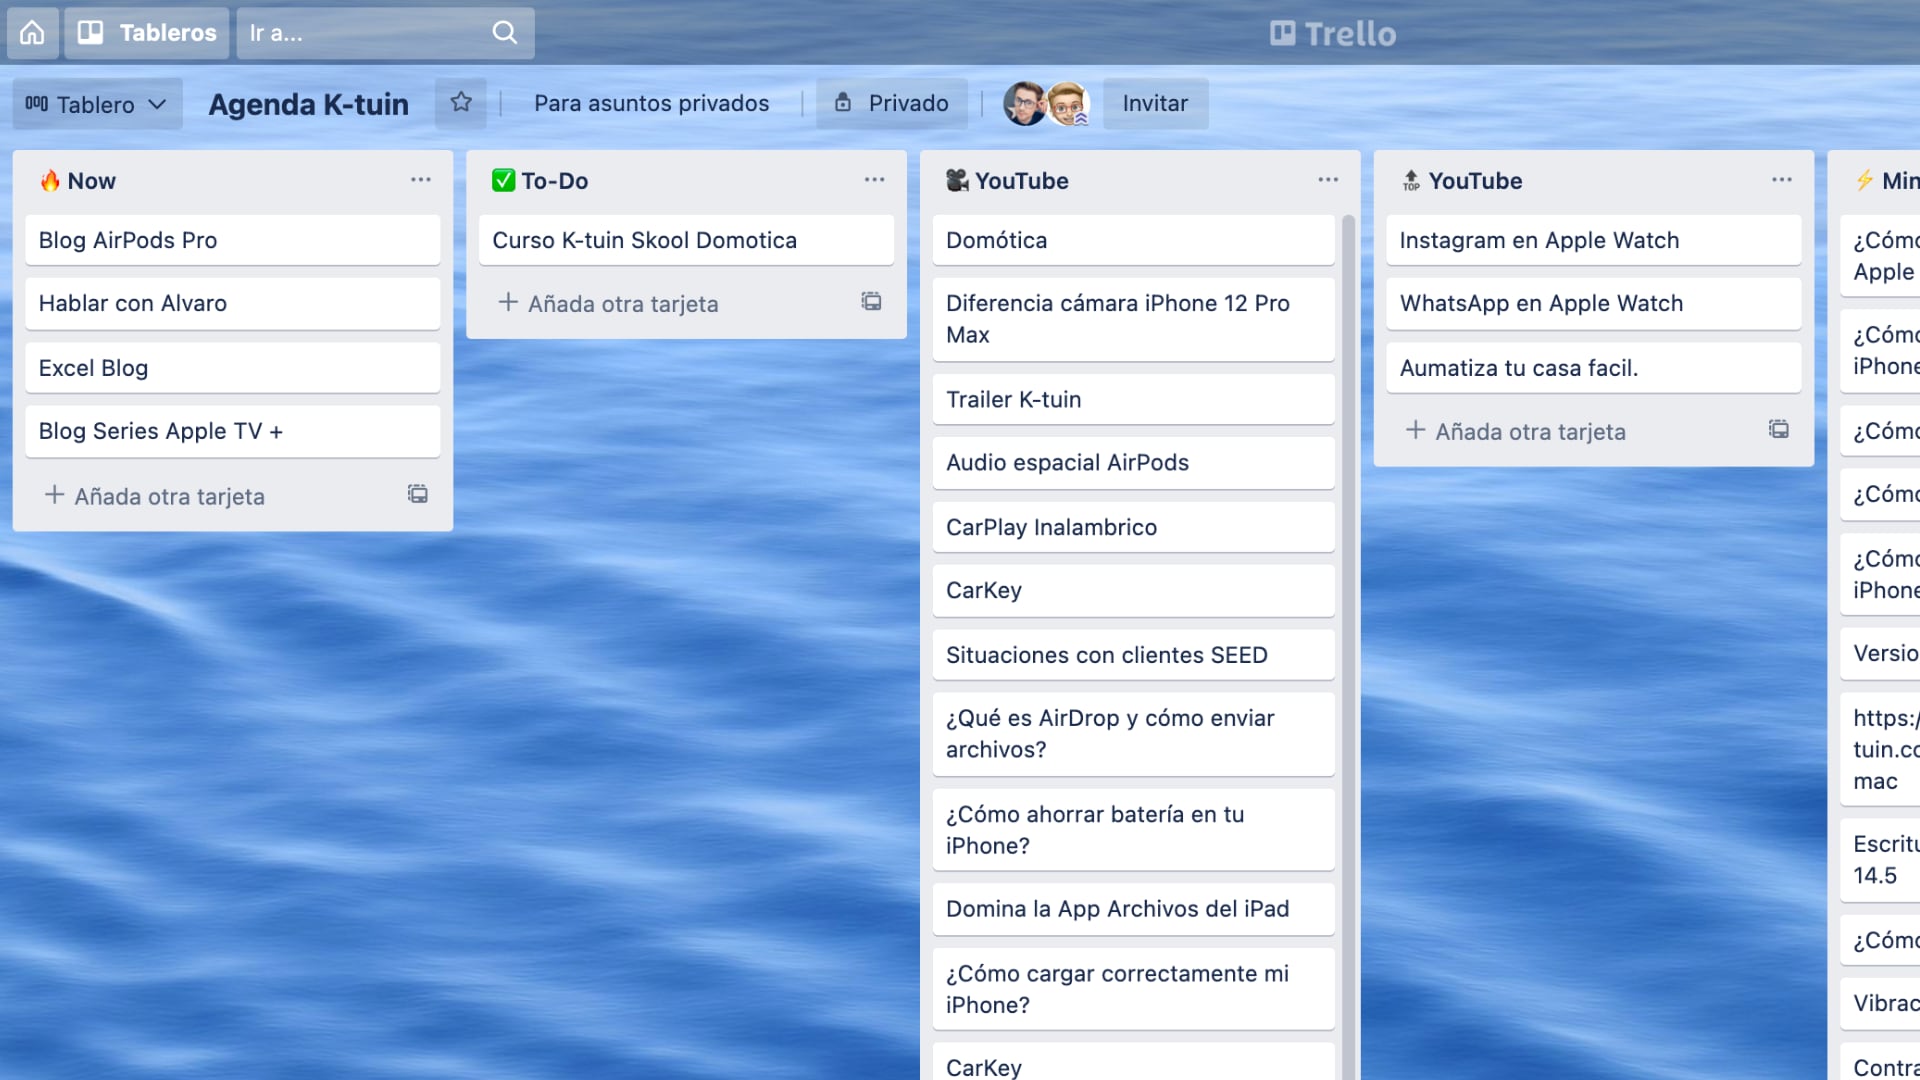
Task: Open the second YouTube list actions menu
Action: click(x=1782, y=180)
